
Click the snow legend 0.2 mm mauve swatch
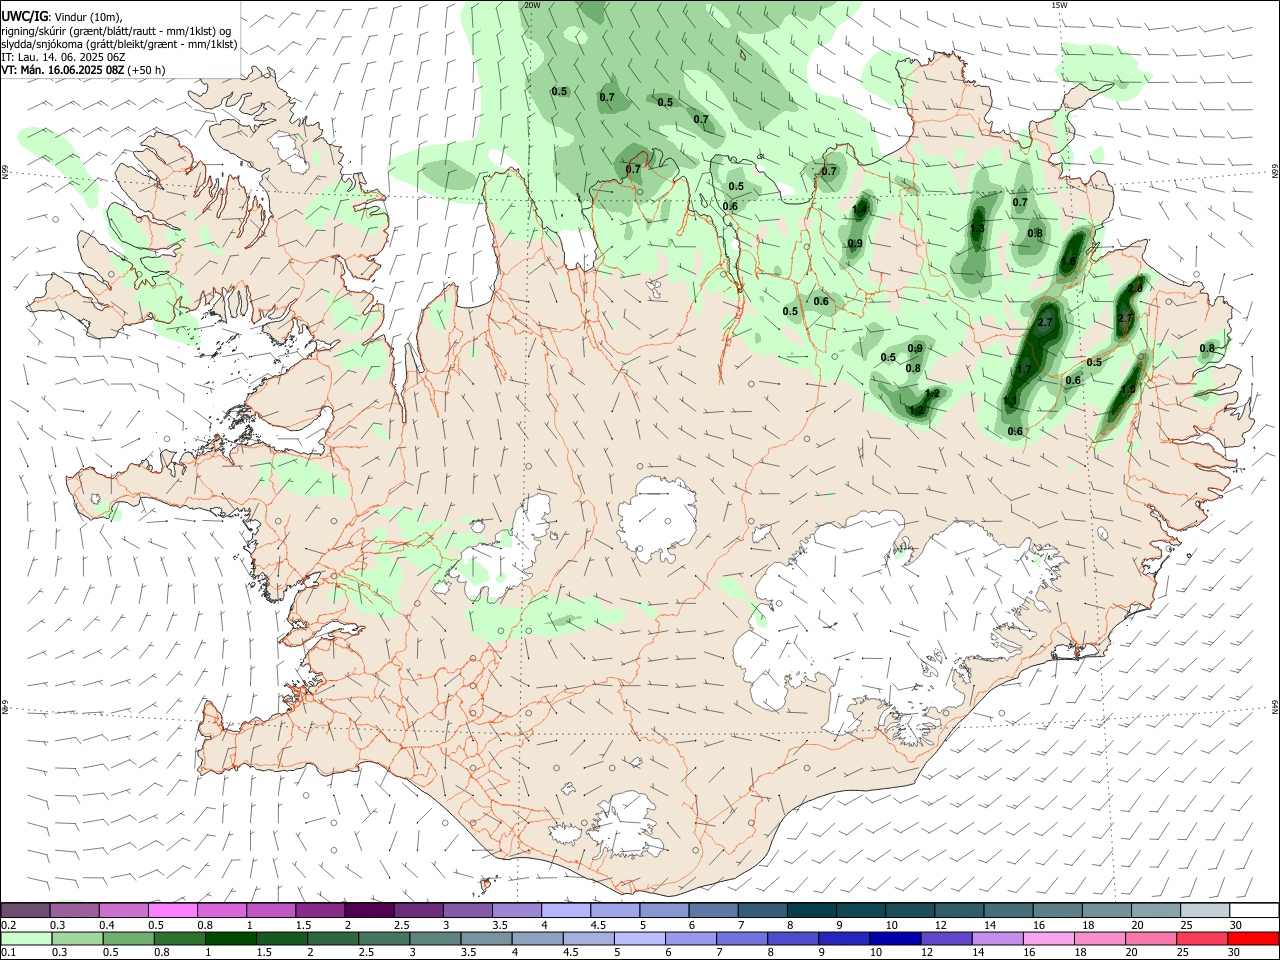pyautogui.click(x=25, y=910)
